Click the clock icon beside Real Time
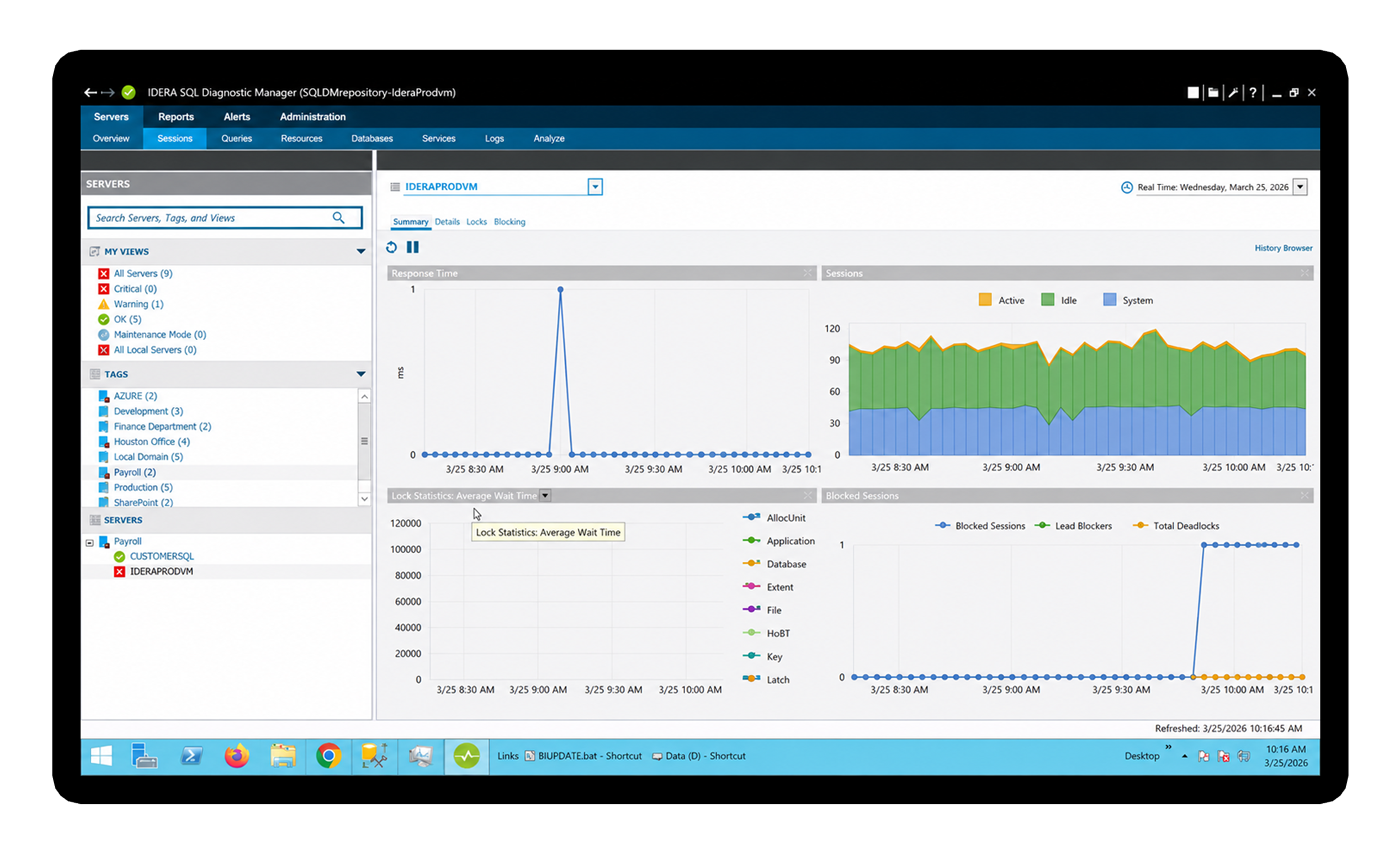The width and height of the screenshot is (1400, 853). (x=1127, y=187)
